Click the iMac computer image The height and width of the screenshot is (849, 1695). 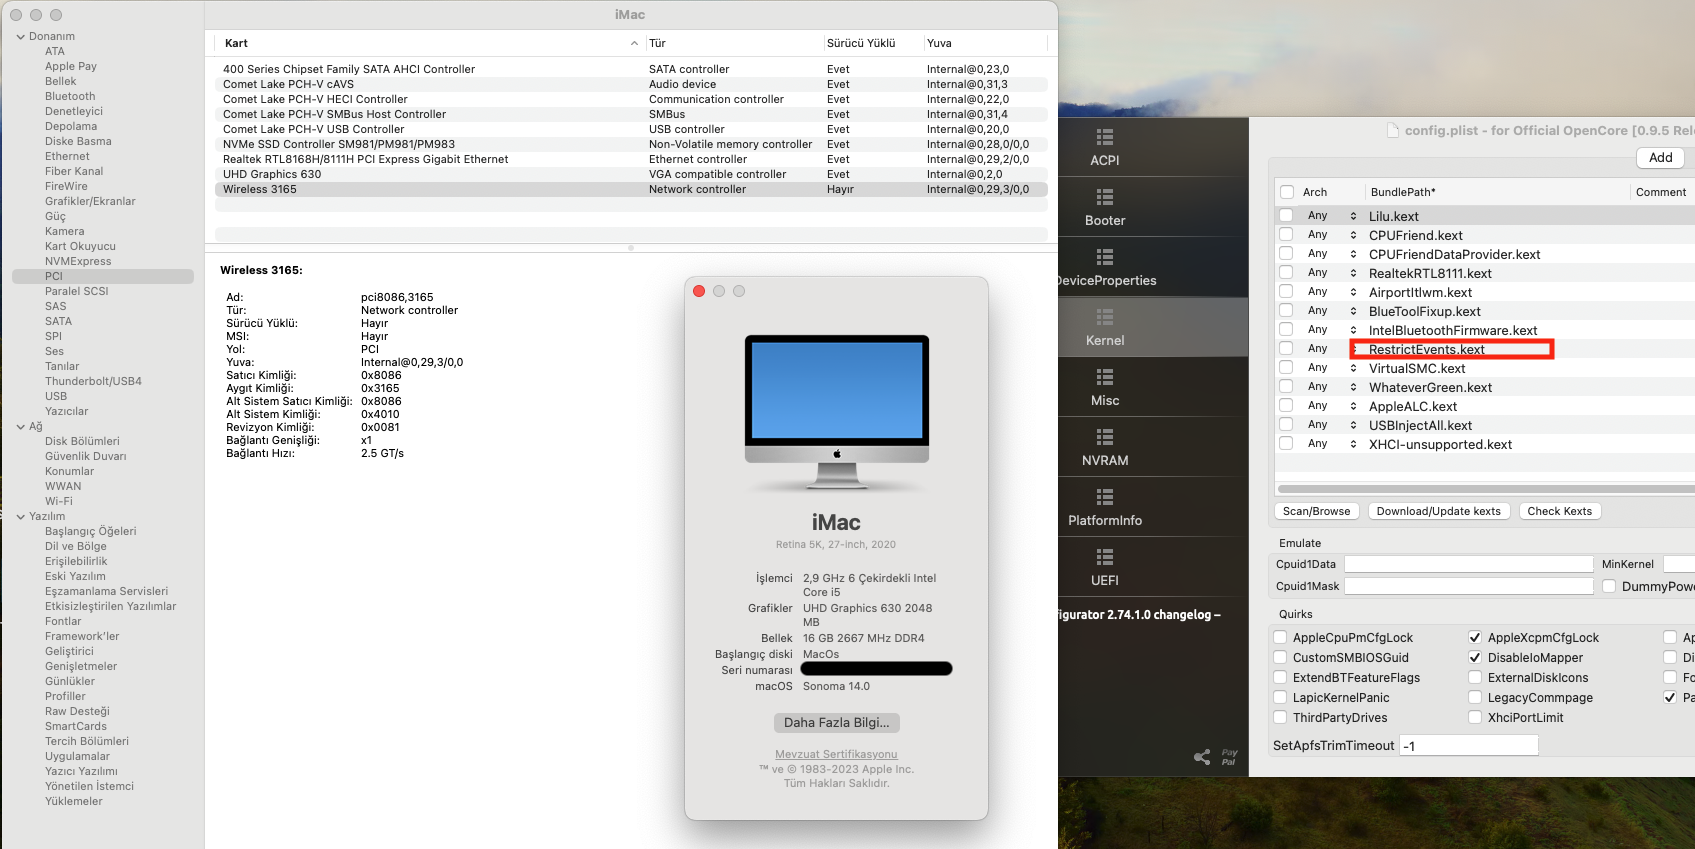(x=837, y=411)
